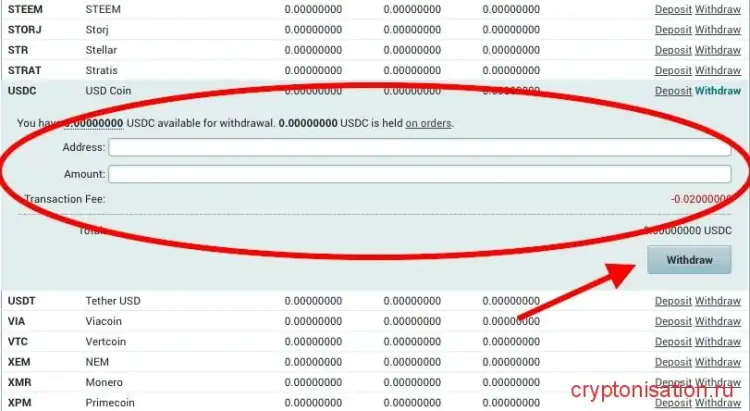Click the bold held-on-orders USDC amount

(x=308, y=123)
